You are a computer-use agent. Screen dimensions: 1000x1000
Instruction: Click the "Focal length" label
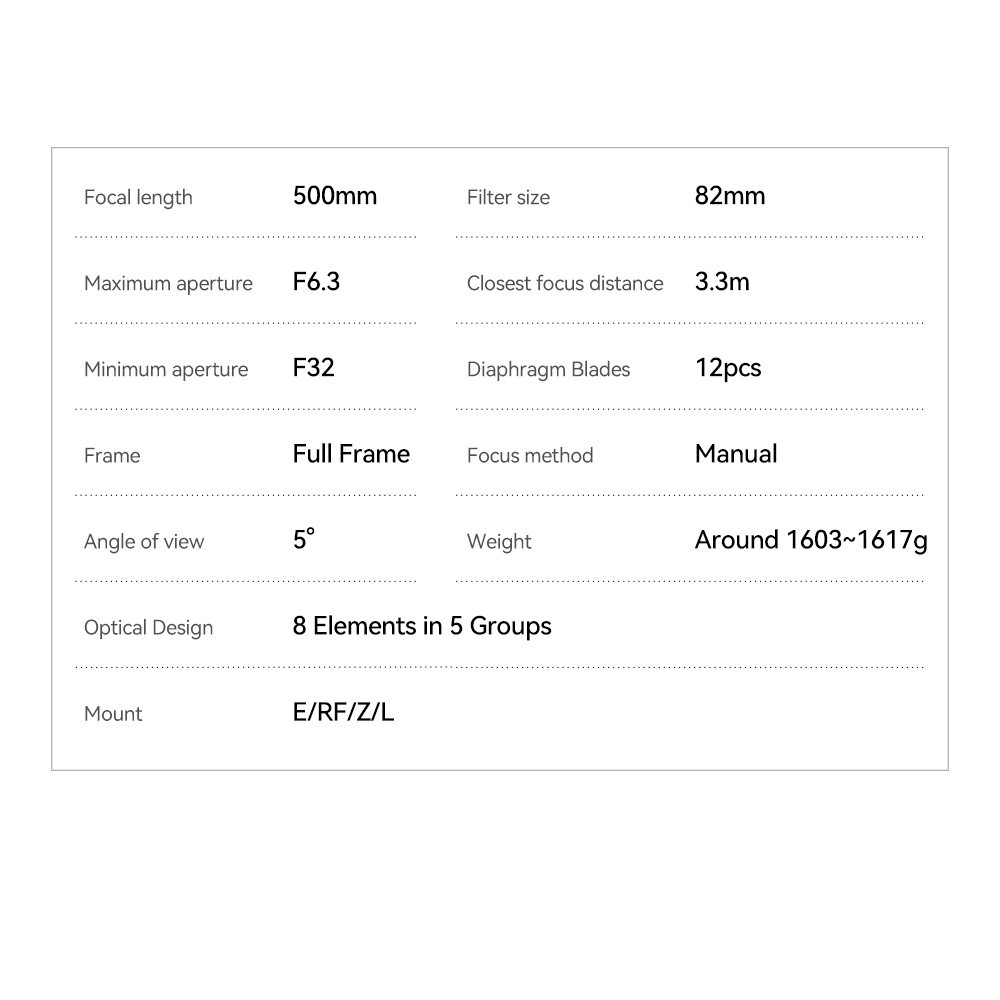pyautogui.click(x=138, y=198)
